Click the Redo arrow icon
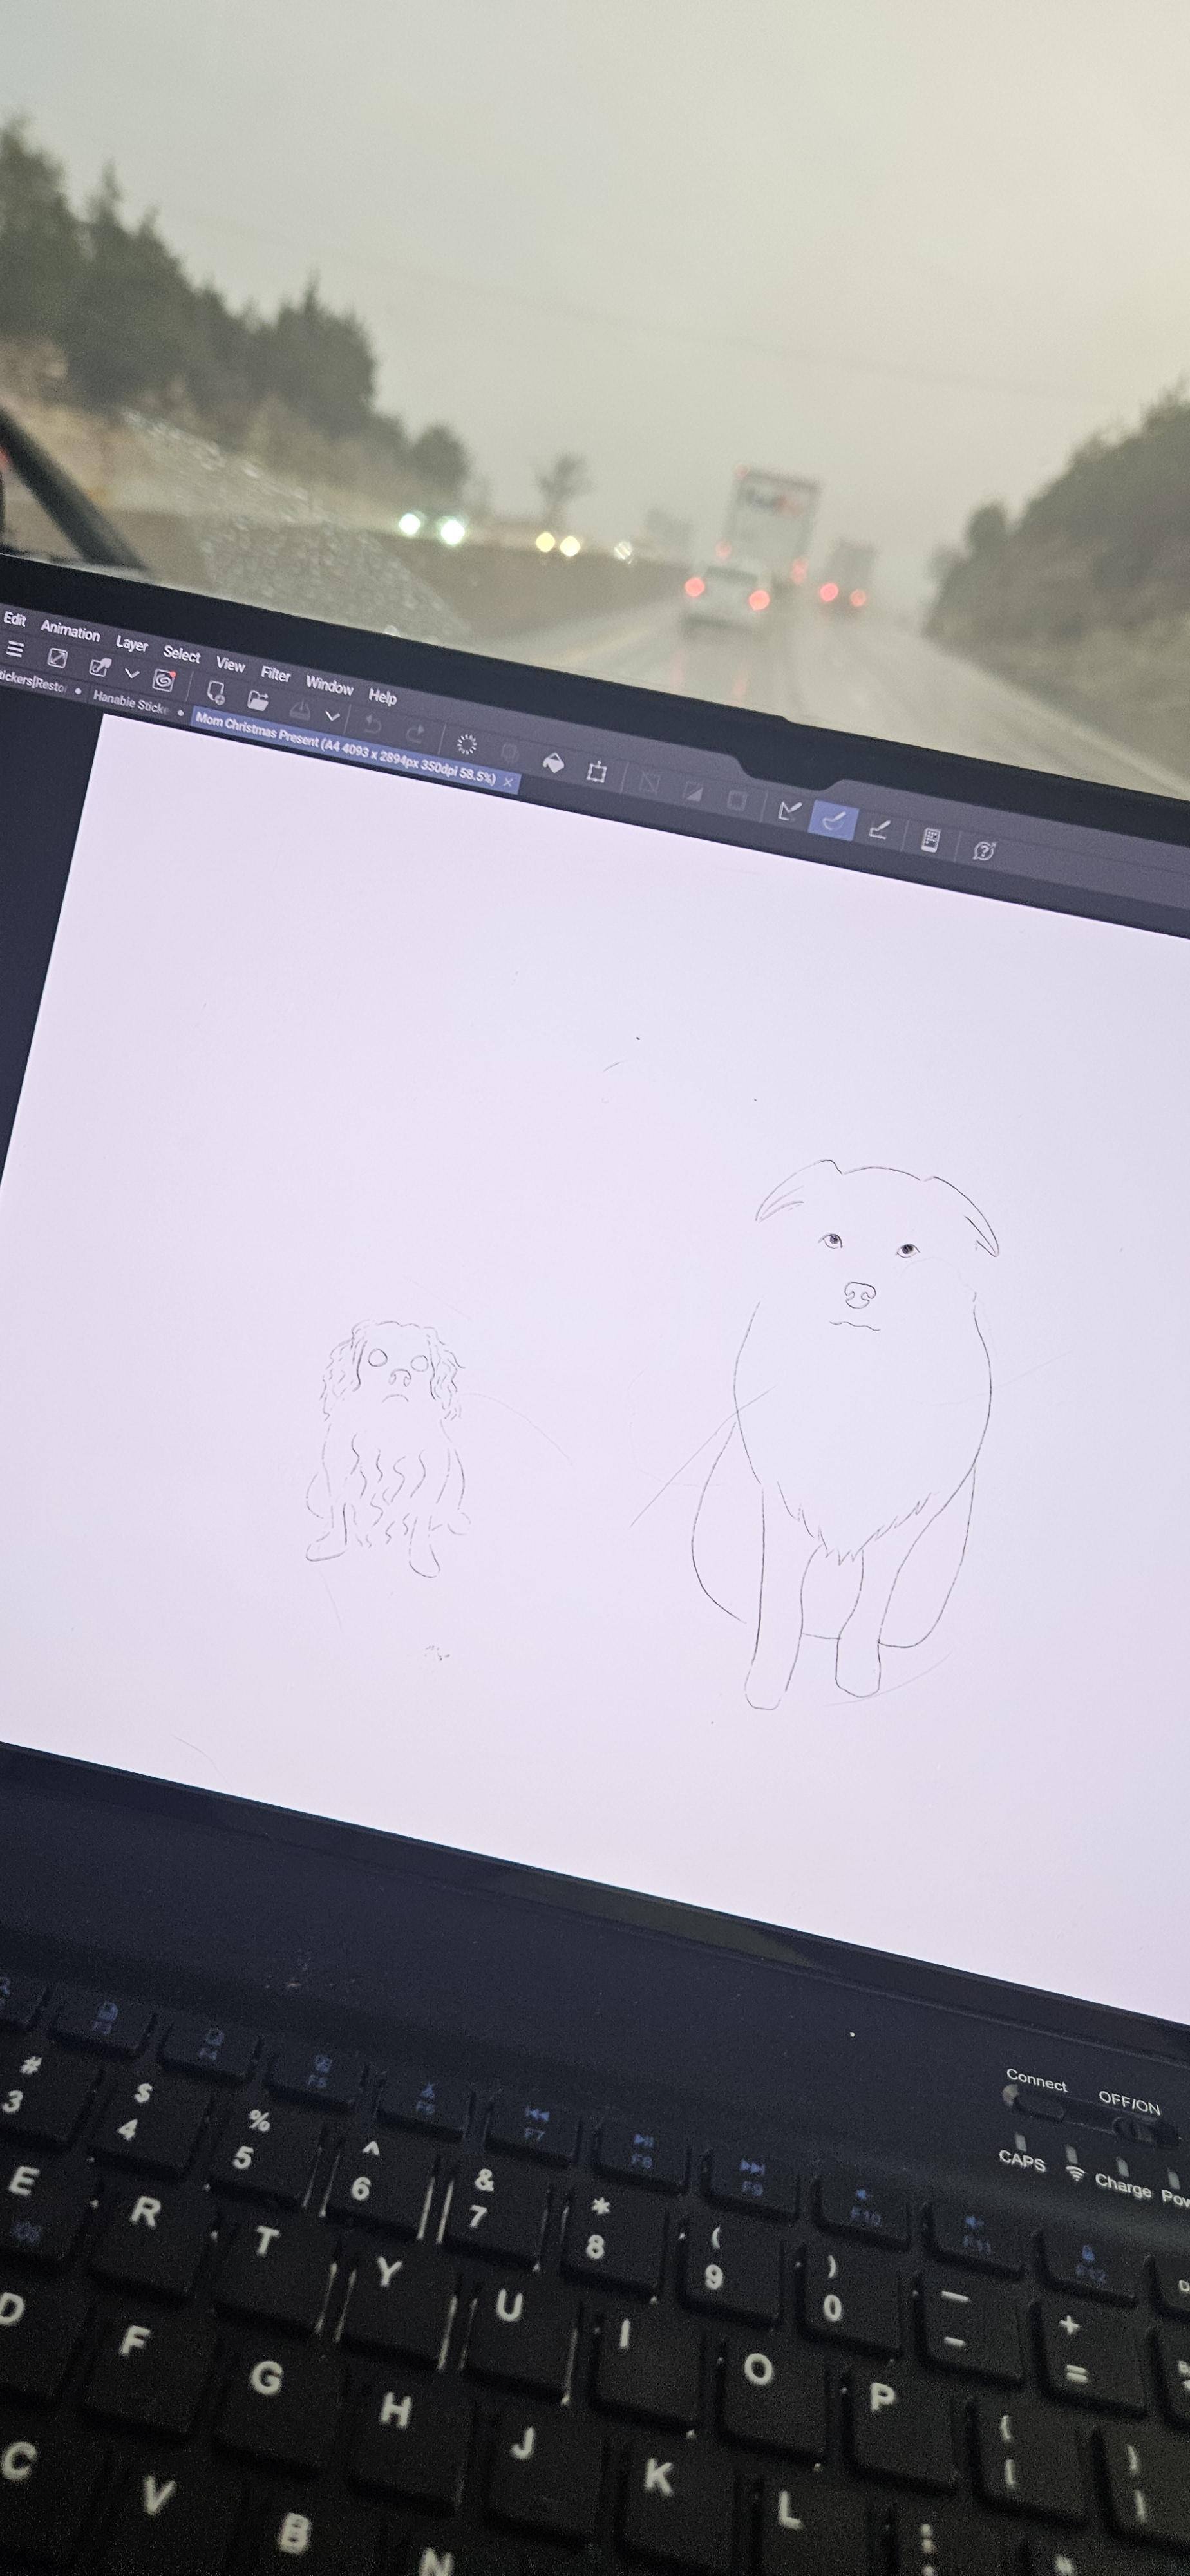The width and height of the screenshot is (1190, 2576). (416, 733)
